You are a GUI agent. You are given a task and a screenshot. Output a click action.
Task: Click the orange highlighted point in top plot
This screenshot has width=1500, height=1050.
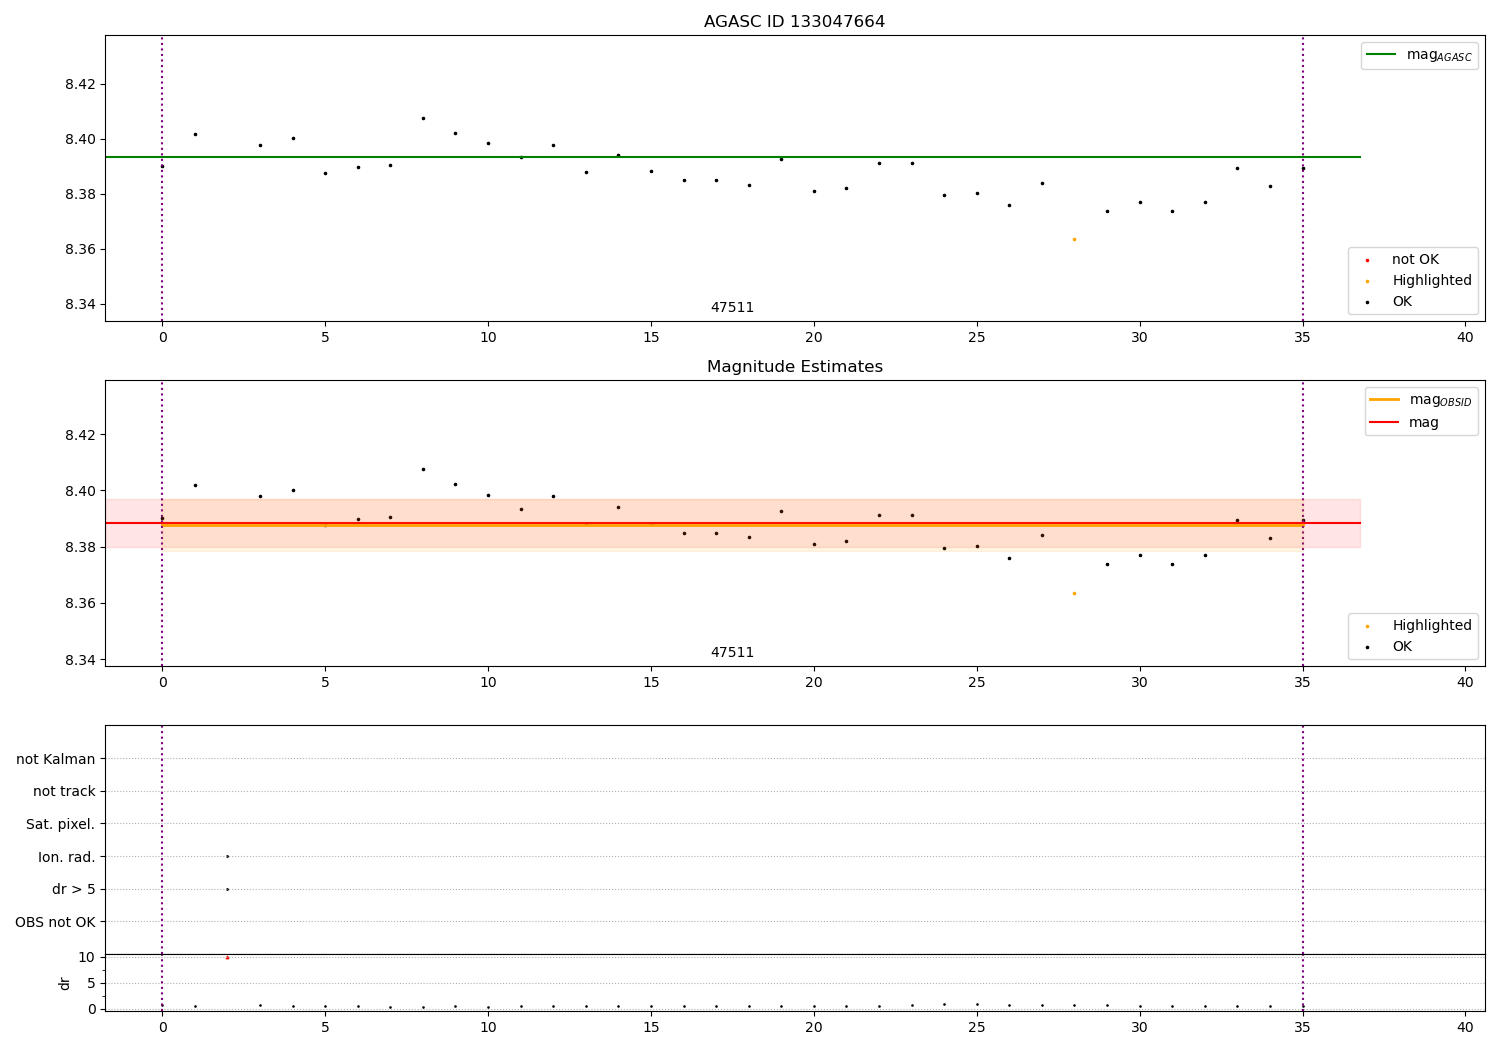coord(1074,239)
